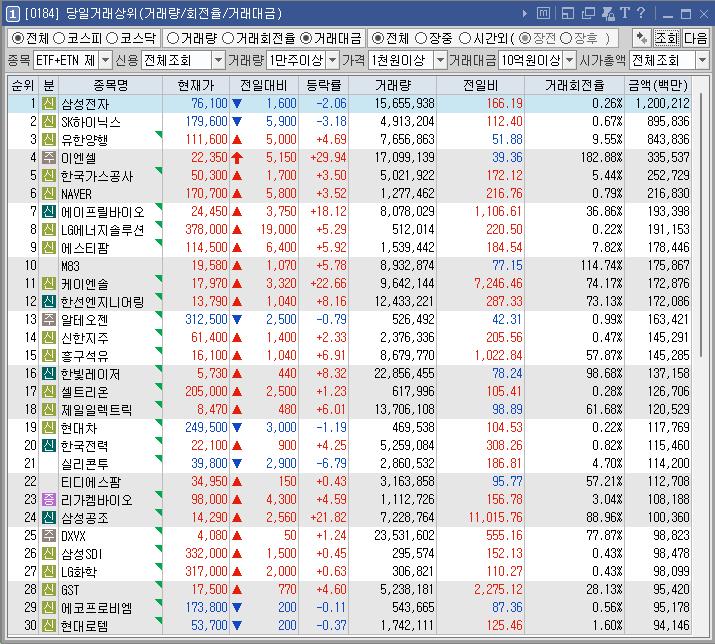The height and width of the screenshot is (644, 715).
Task: Click the 신 badge for GST
Action: [49, 590]
